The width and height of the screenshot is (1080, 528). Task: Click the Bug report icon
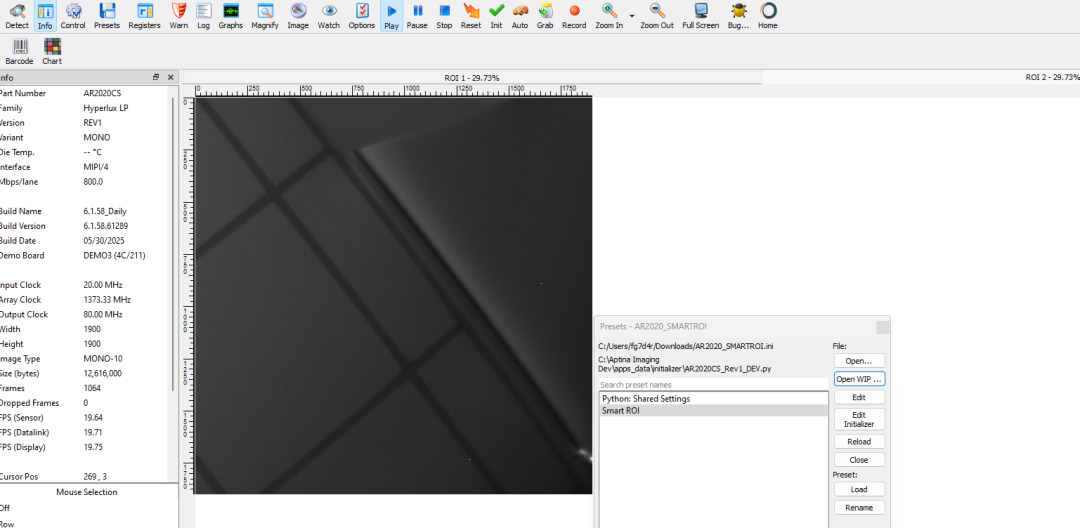[x=738, y=16]
